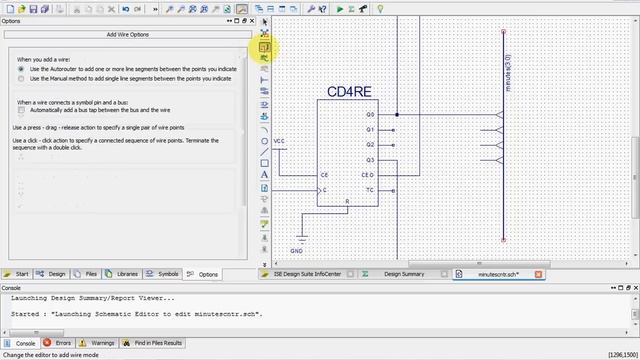Screen dimensions: 640x360
Task: Select the minutescntr.sch* document tab
Action: pyautogui.click(x=498, y=274)
